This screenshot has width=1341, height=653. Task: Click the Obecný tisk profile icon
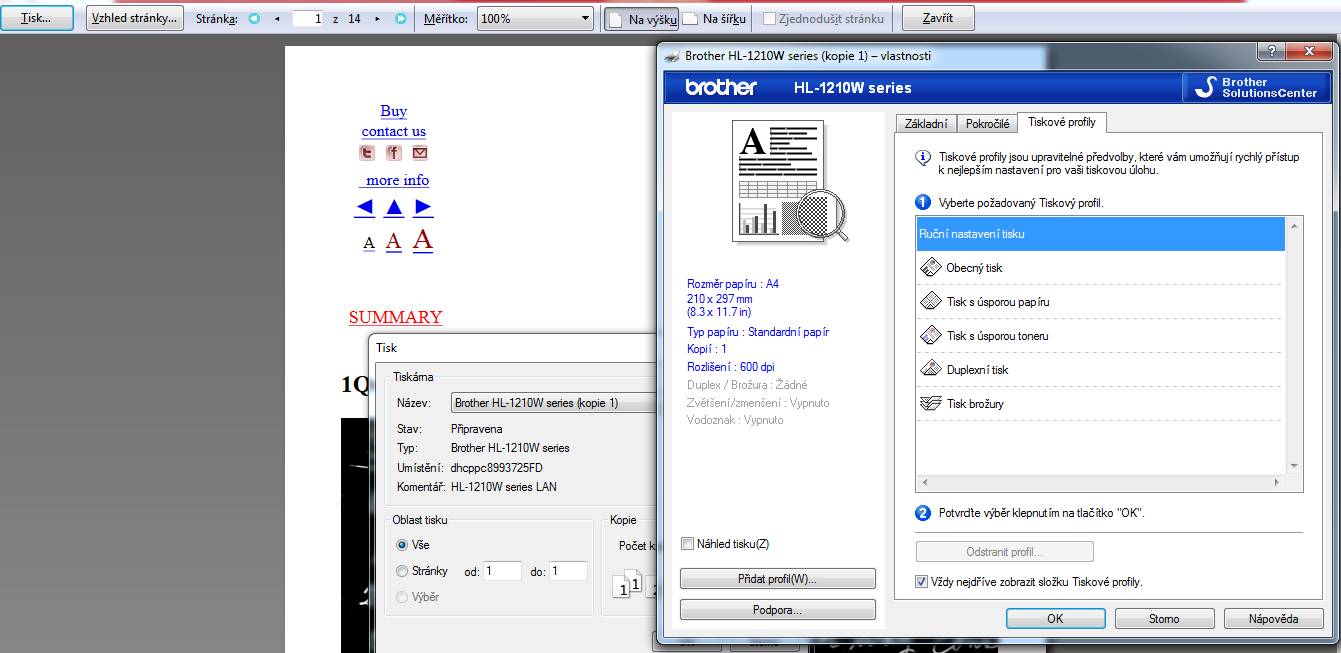930,267
